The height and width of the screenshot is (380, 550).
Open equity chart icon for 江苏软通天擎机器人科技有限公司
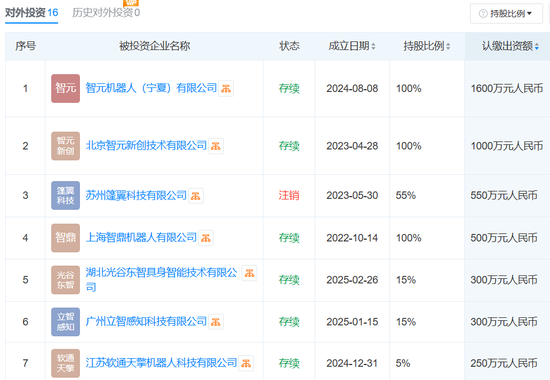point(246,363)
